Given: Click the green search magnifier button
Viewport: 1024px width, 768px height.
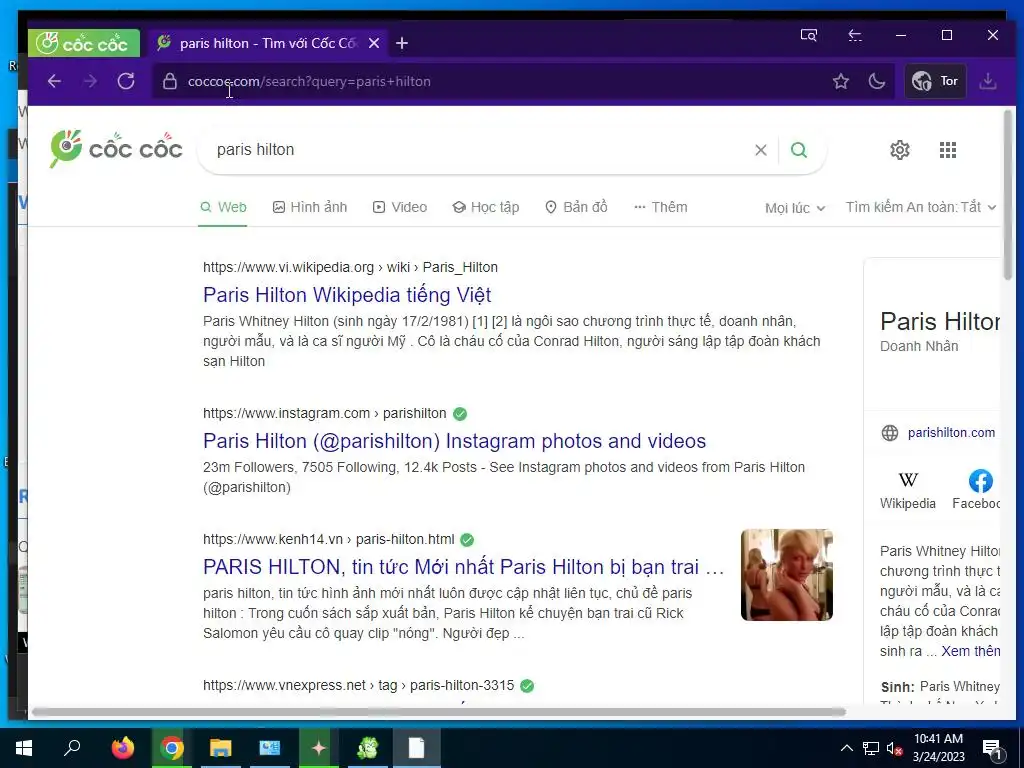Looking at the screenshot, I should (799, 150).
